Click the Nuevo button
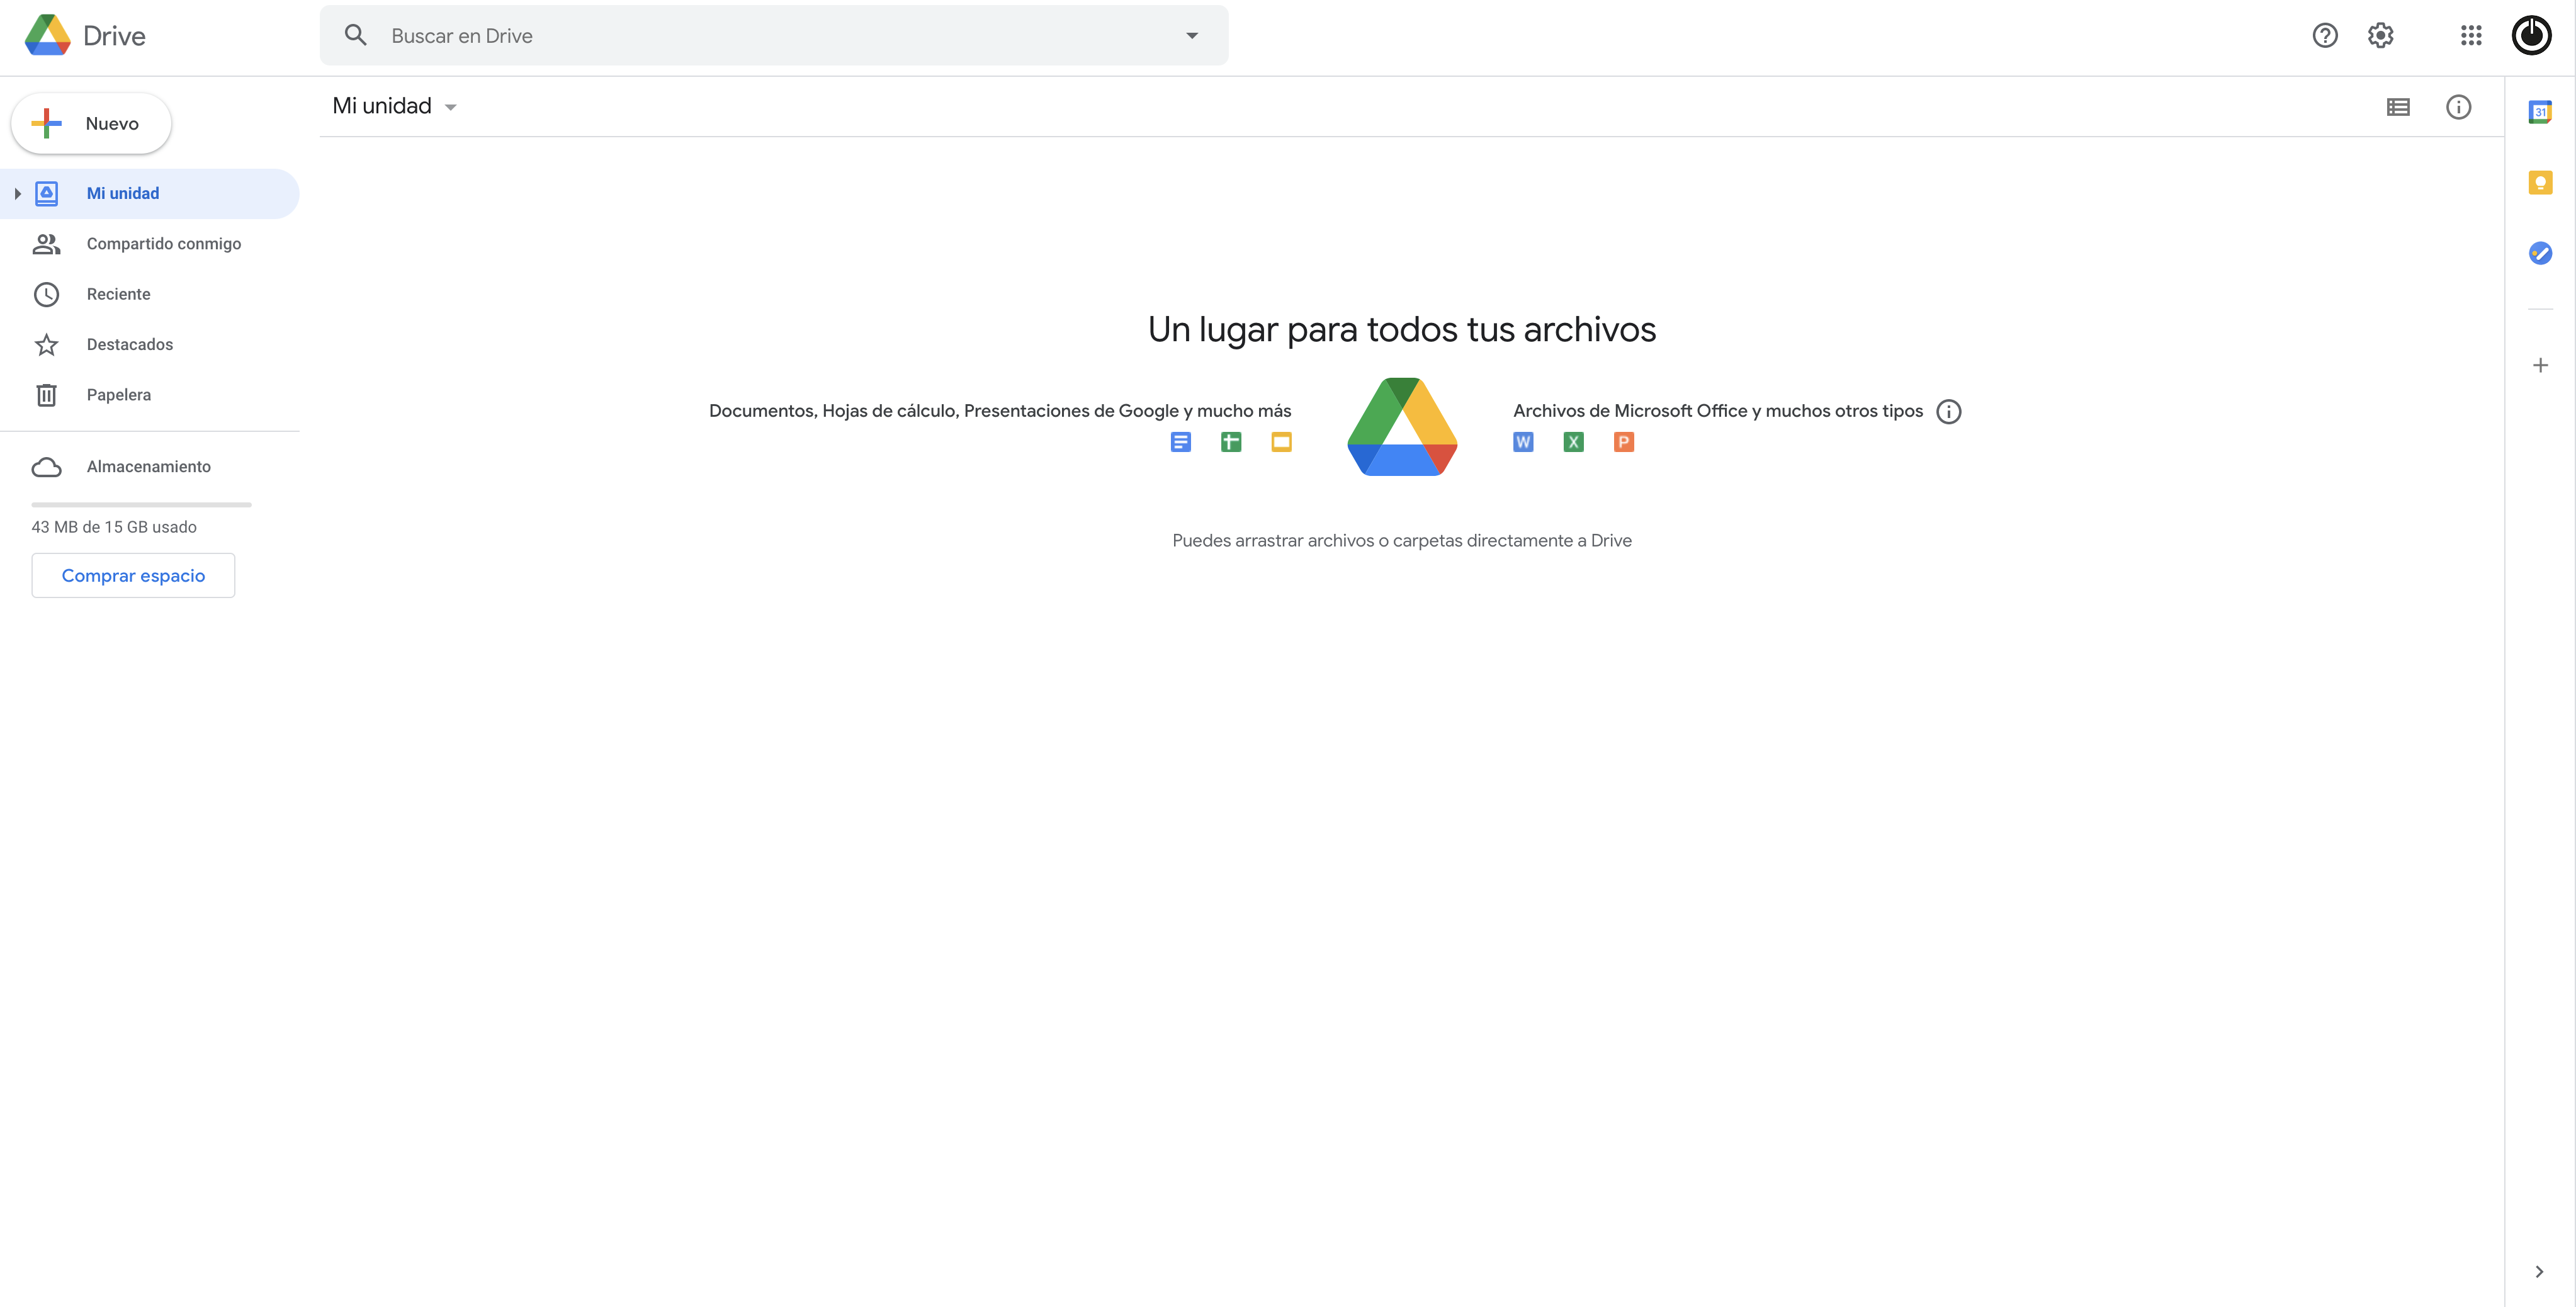 click(91, 124)
